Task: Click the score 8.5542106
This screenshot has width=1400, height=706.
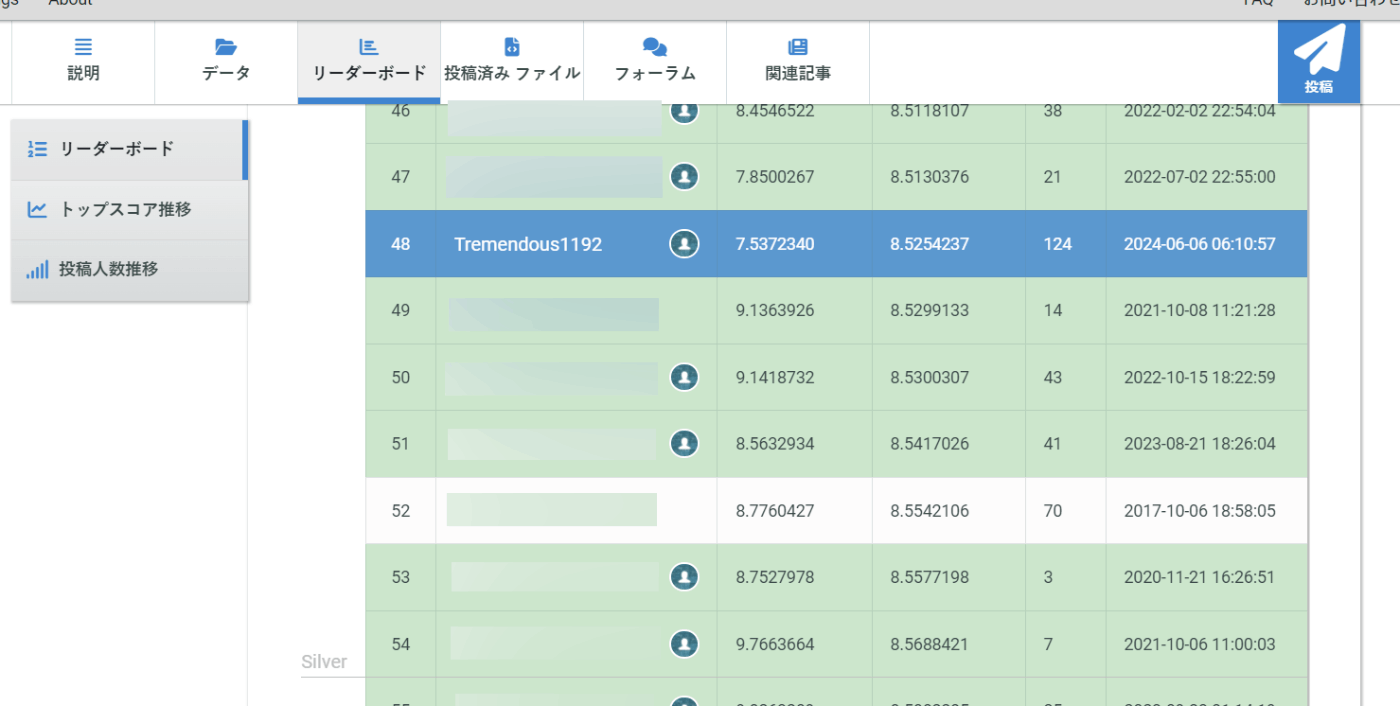Action: point(930,511)
